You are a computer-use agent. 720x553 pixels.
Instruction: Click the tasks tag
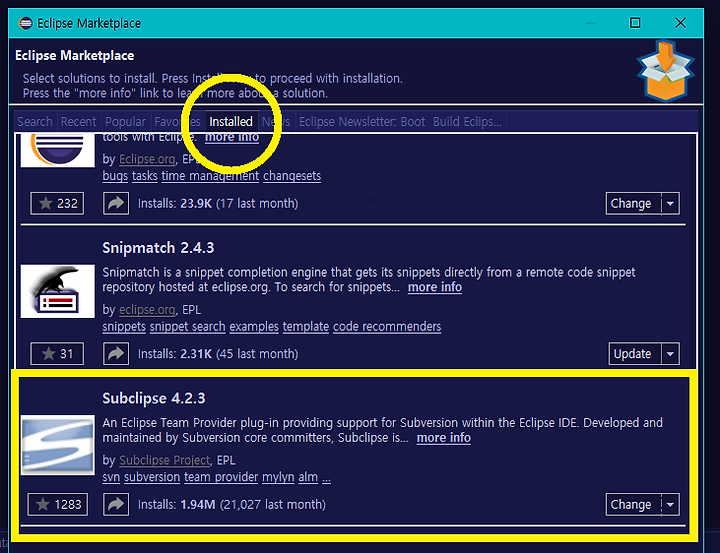click(145, 176)
